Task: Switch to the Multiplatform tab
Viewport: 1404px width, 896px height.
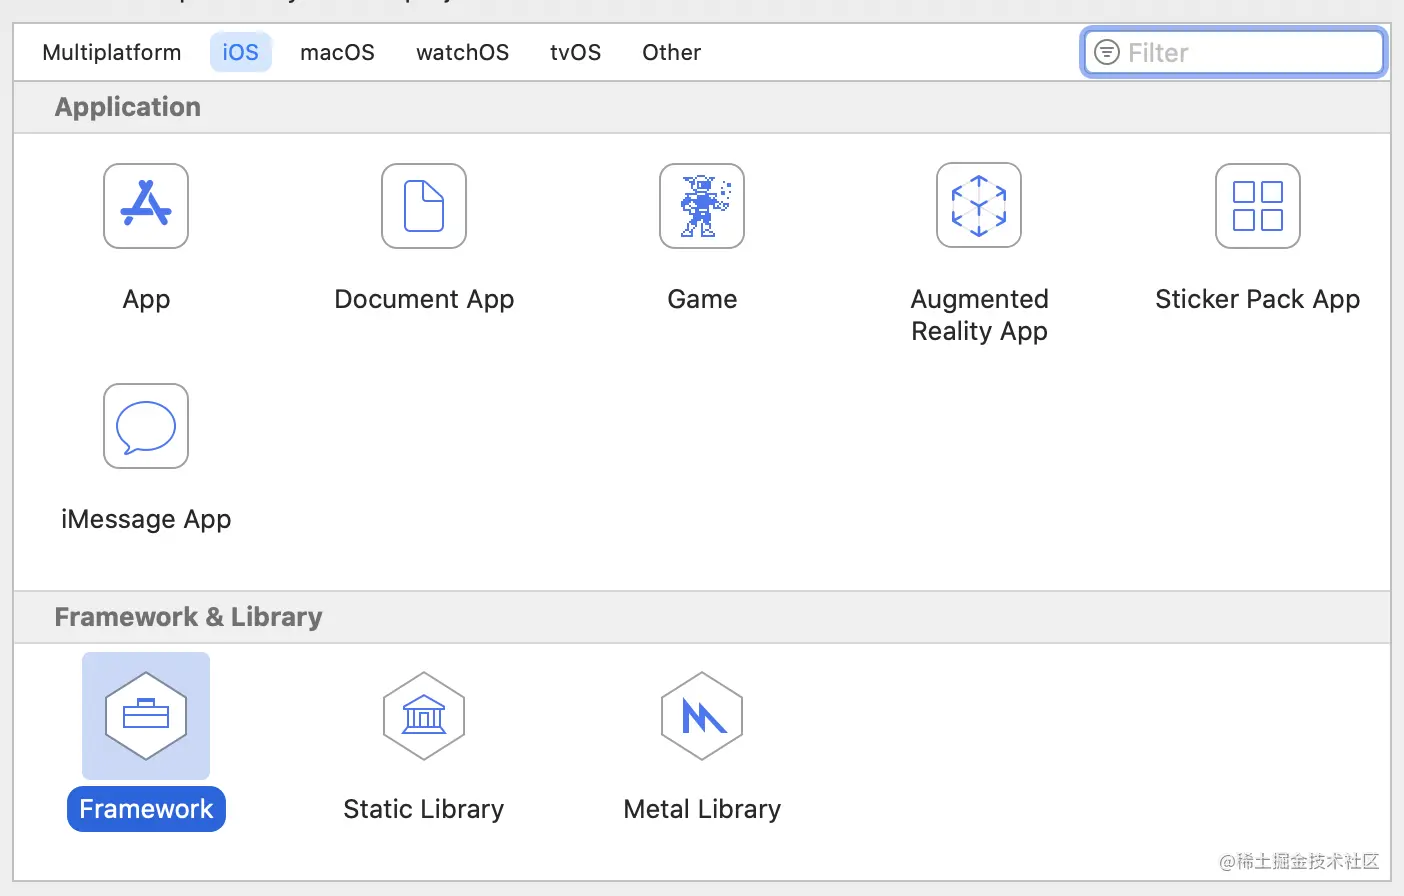Action: (x=112, y=52)
